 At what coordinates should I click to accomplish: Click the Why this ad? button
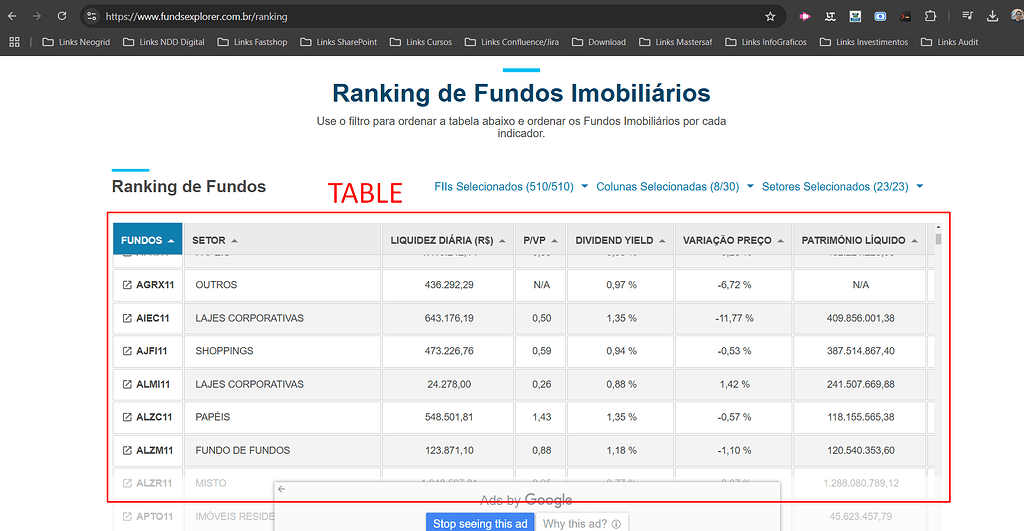tap(582, 523)
